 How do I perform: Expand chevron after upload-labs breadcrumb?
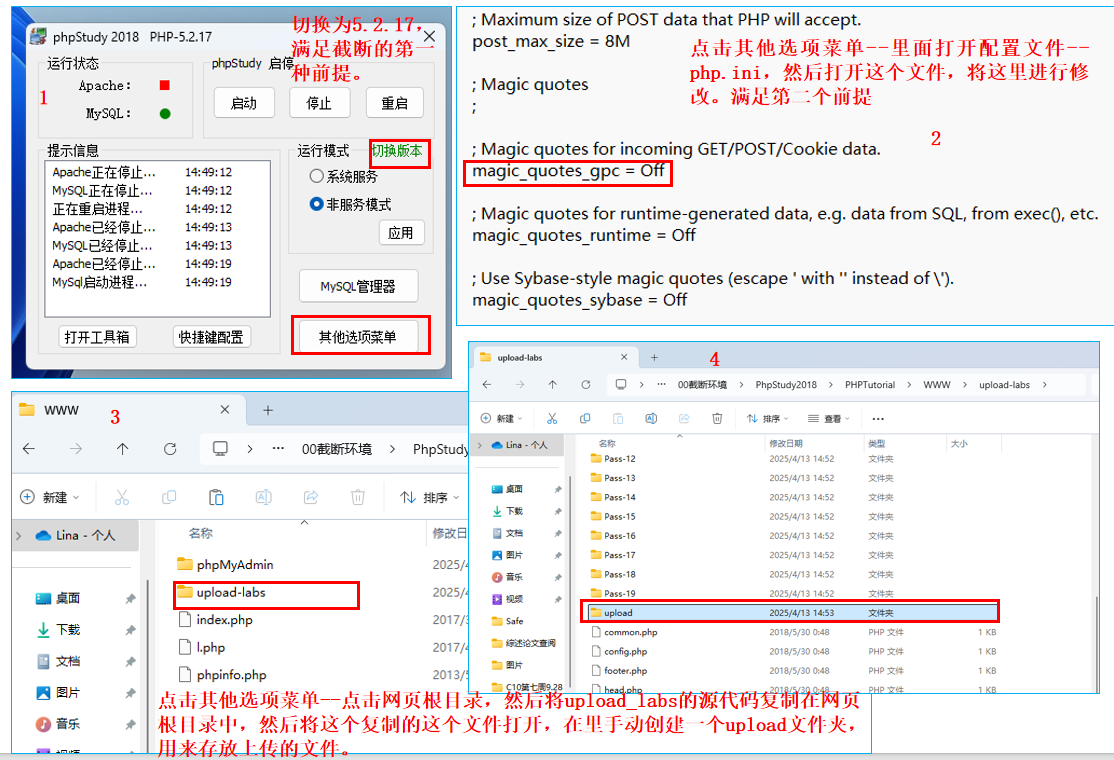coord(1044,384)
